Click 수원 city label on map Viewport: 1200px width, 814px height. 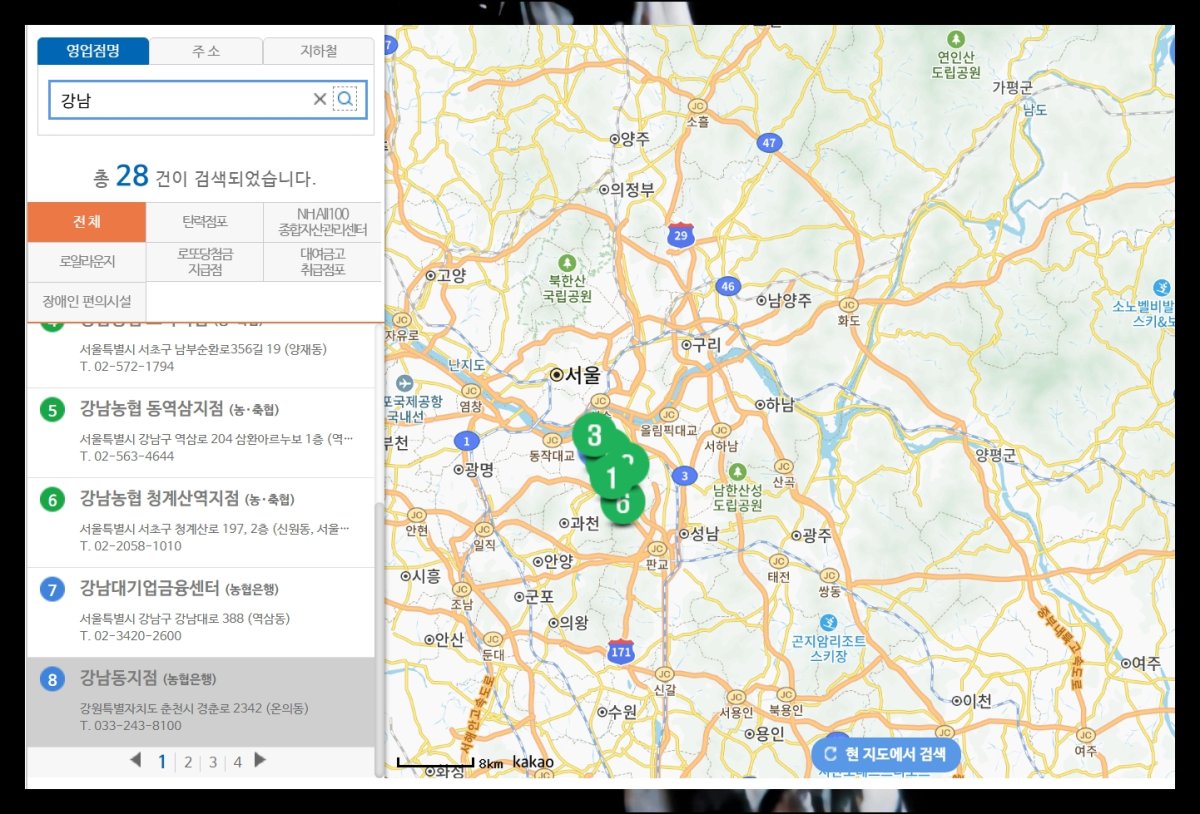(x=616, y=712)
